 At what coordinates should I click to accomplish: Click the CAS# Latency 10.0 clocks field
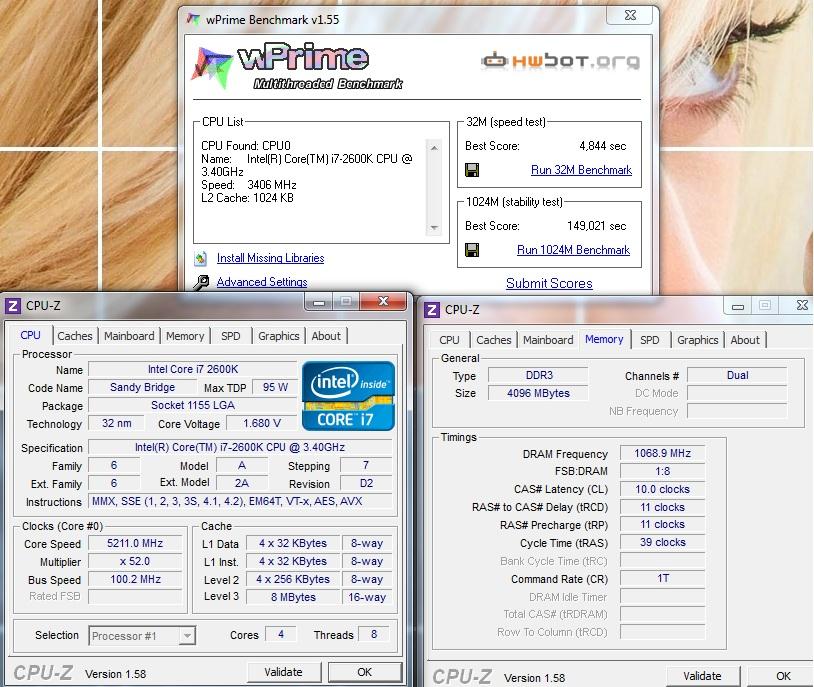click(662, 489)
